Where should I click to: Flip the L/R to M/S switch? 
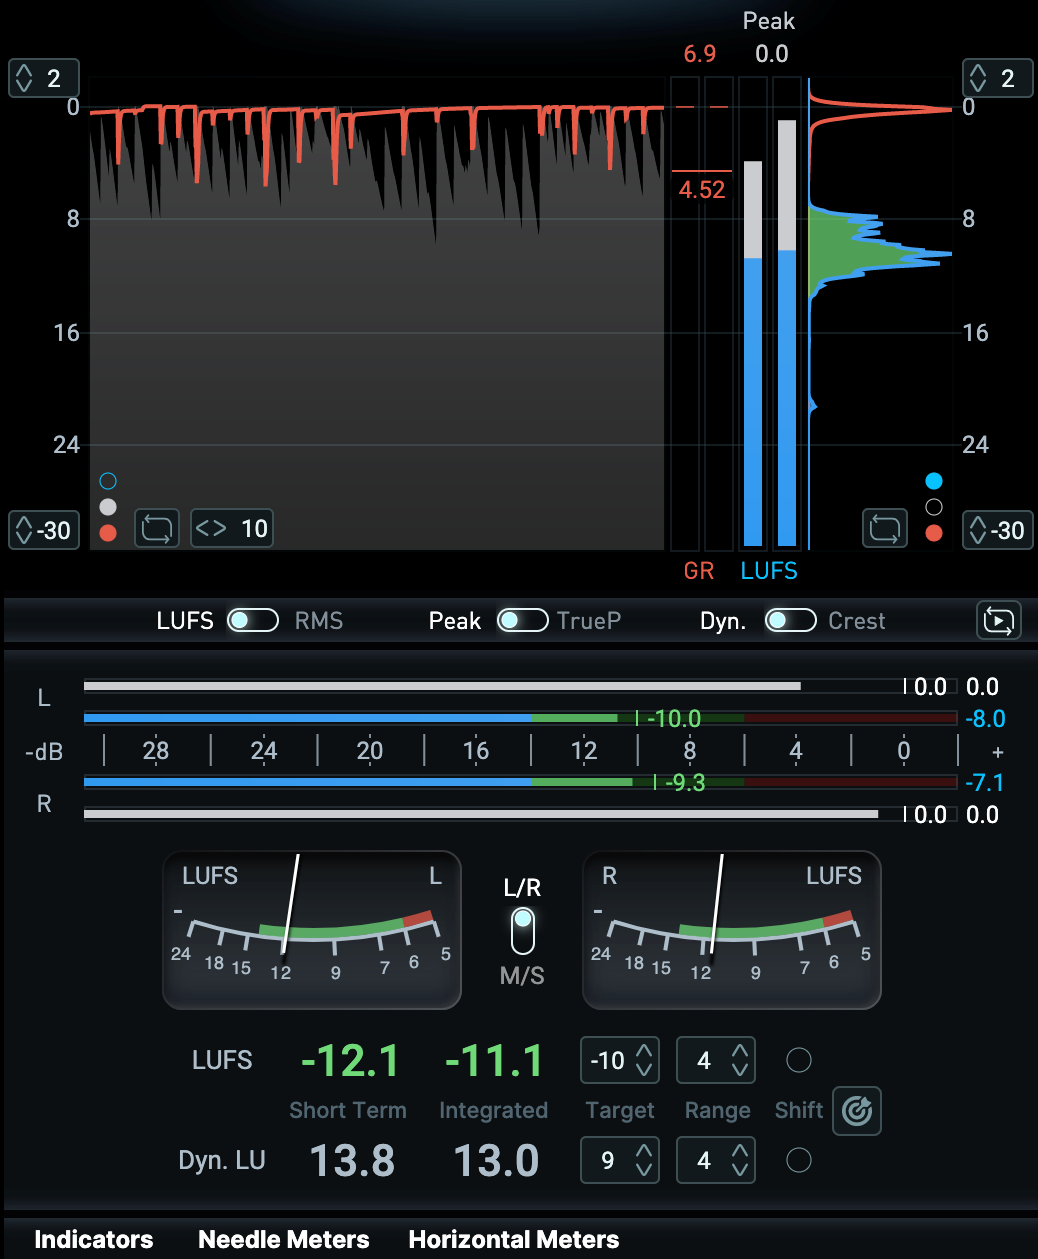(x=522, y=931)
